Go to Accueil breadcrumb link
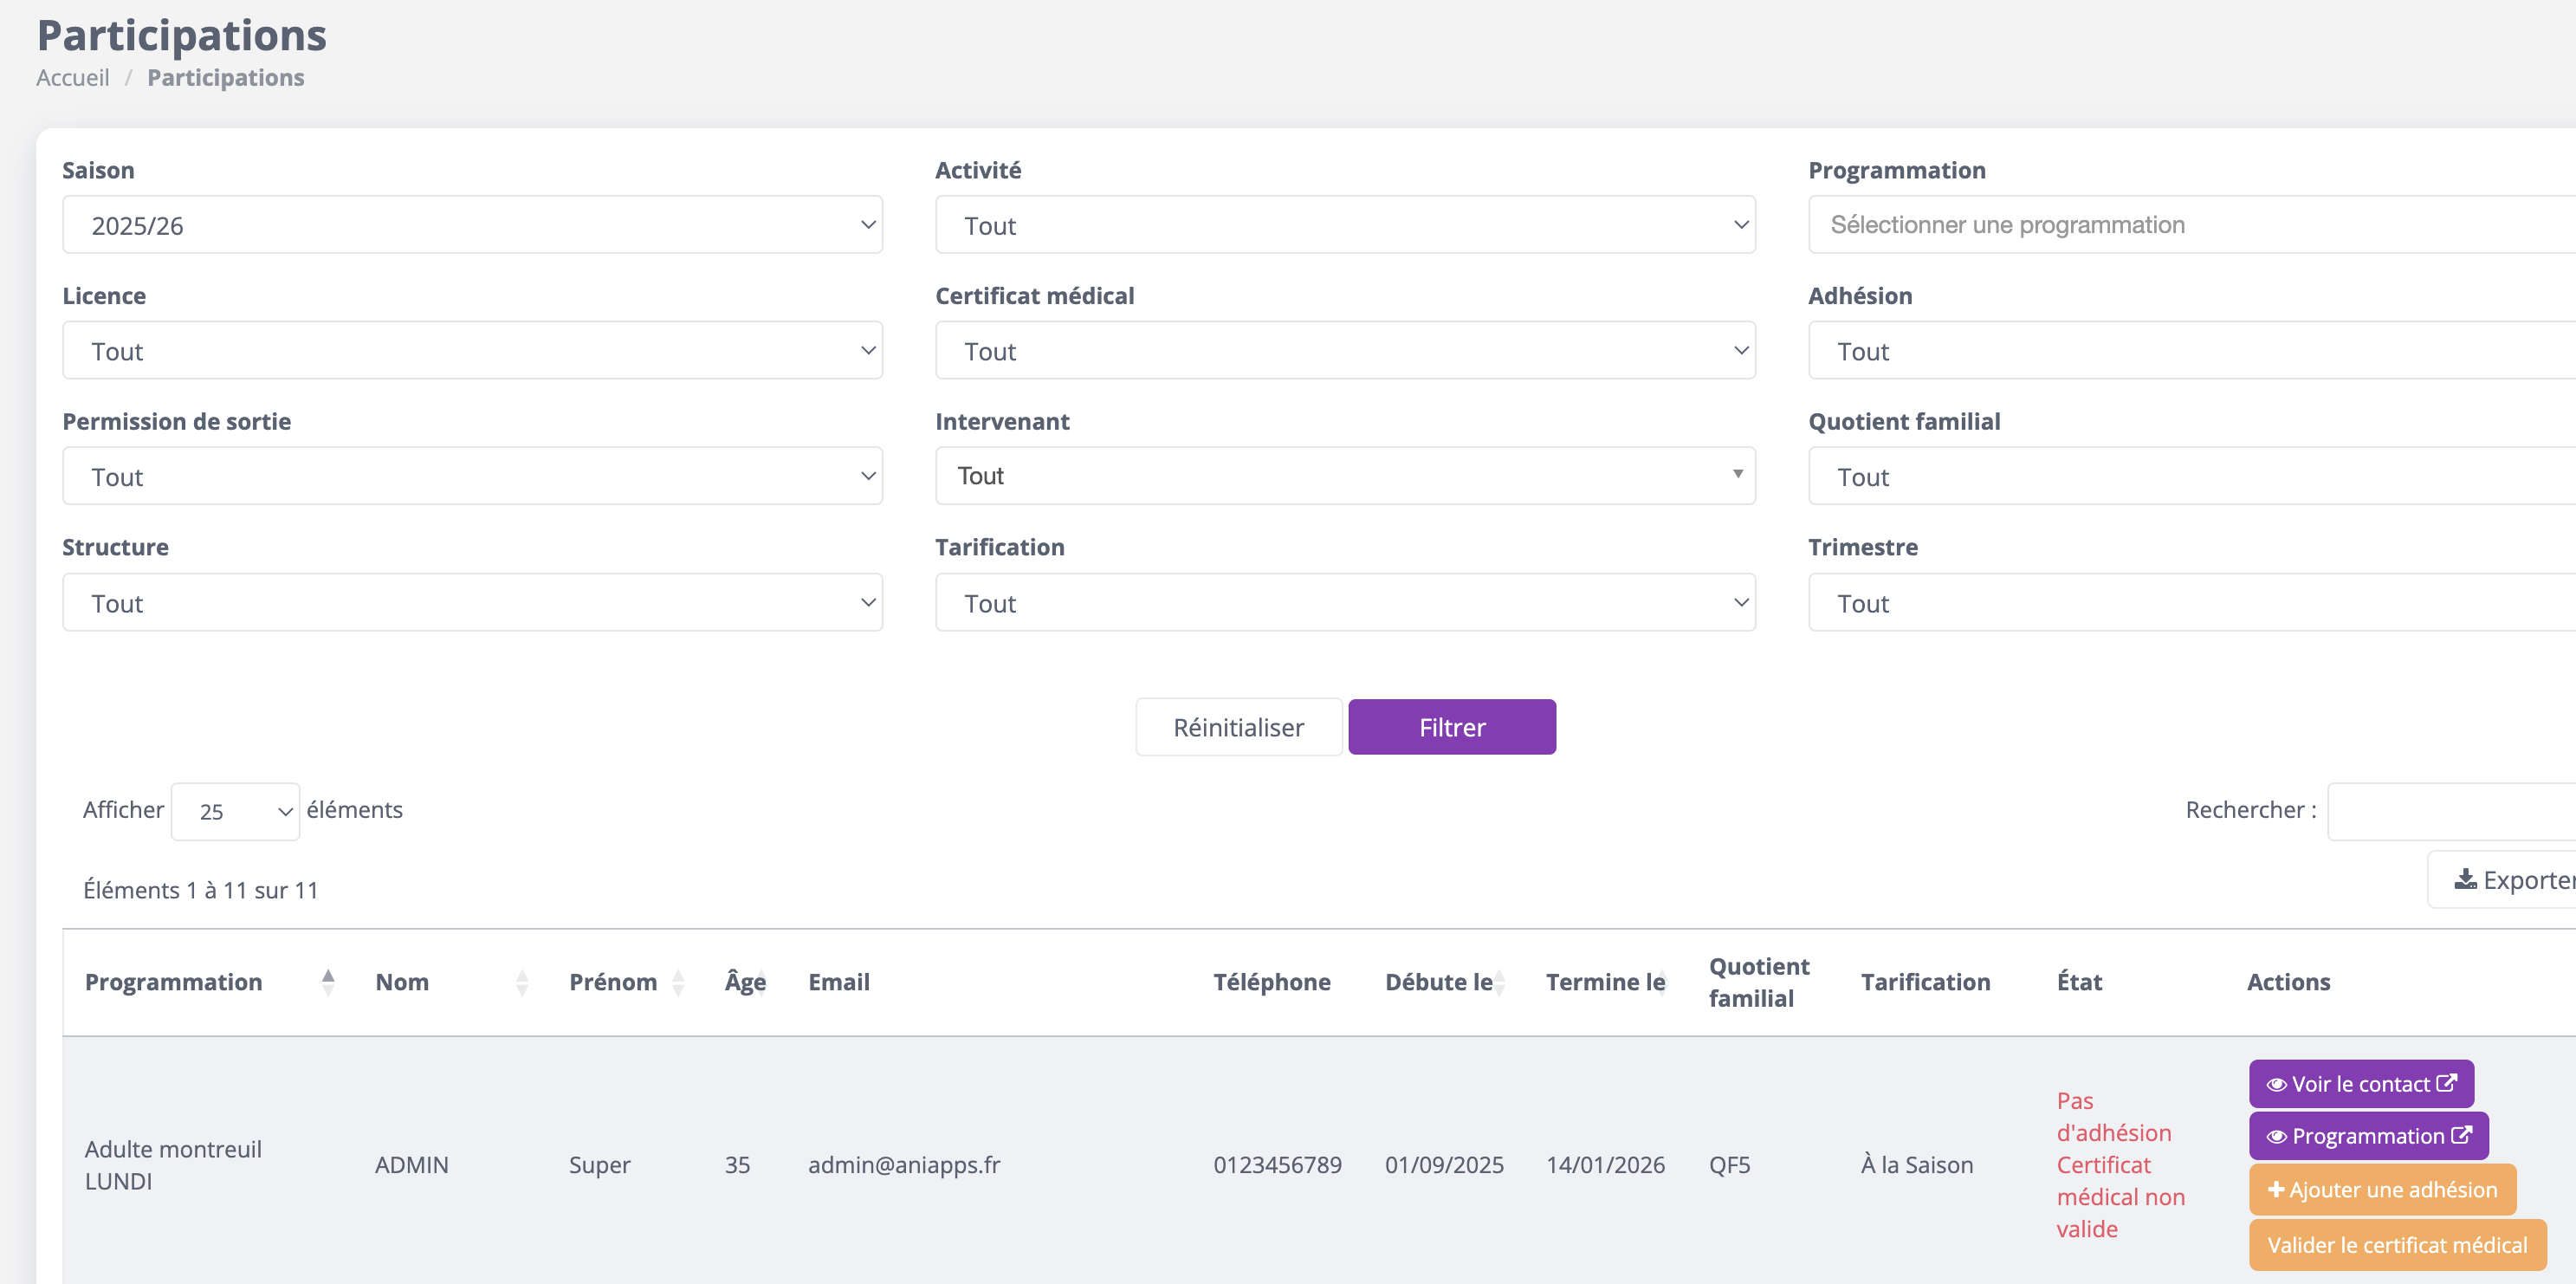 pyautogui.click(x=73, y=78)
